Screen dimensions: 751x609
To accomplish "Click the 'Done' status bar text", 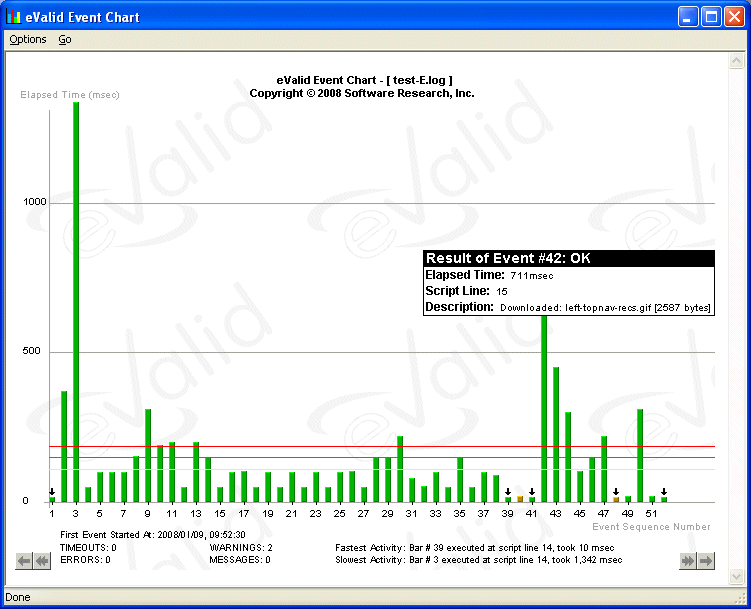I will (x=18, y=597).
